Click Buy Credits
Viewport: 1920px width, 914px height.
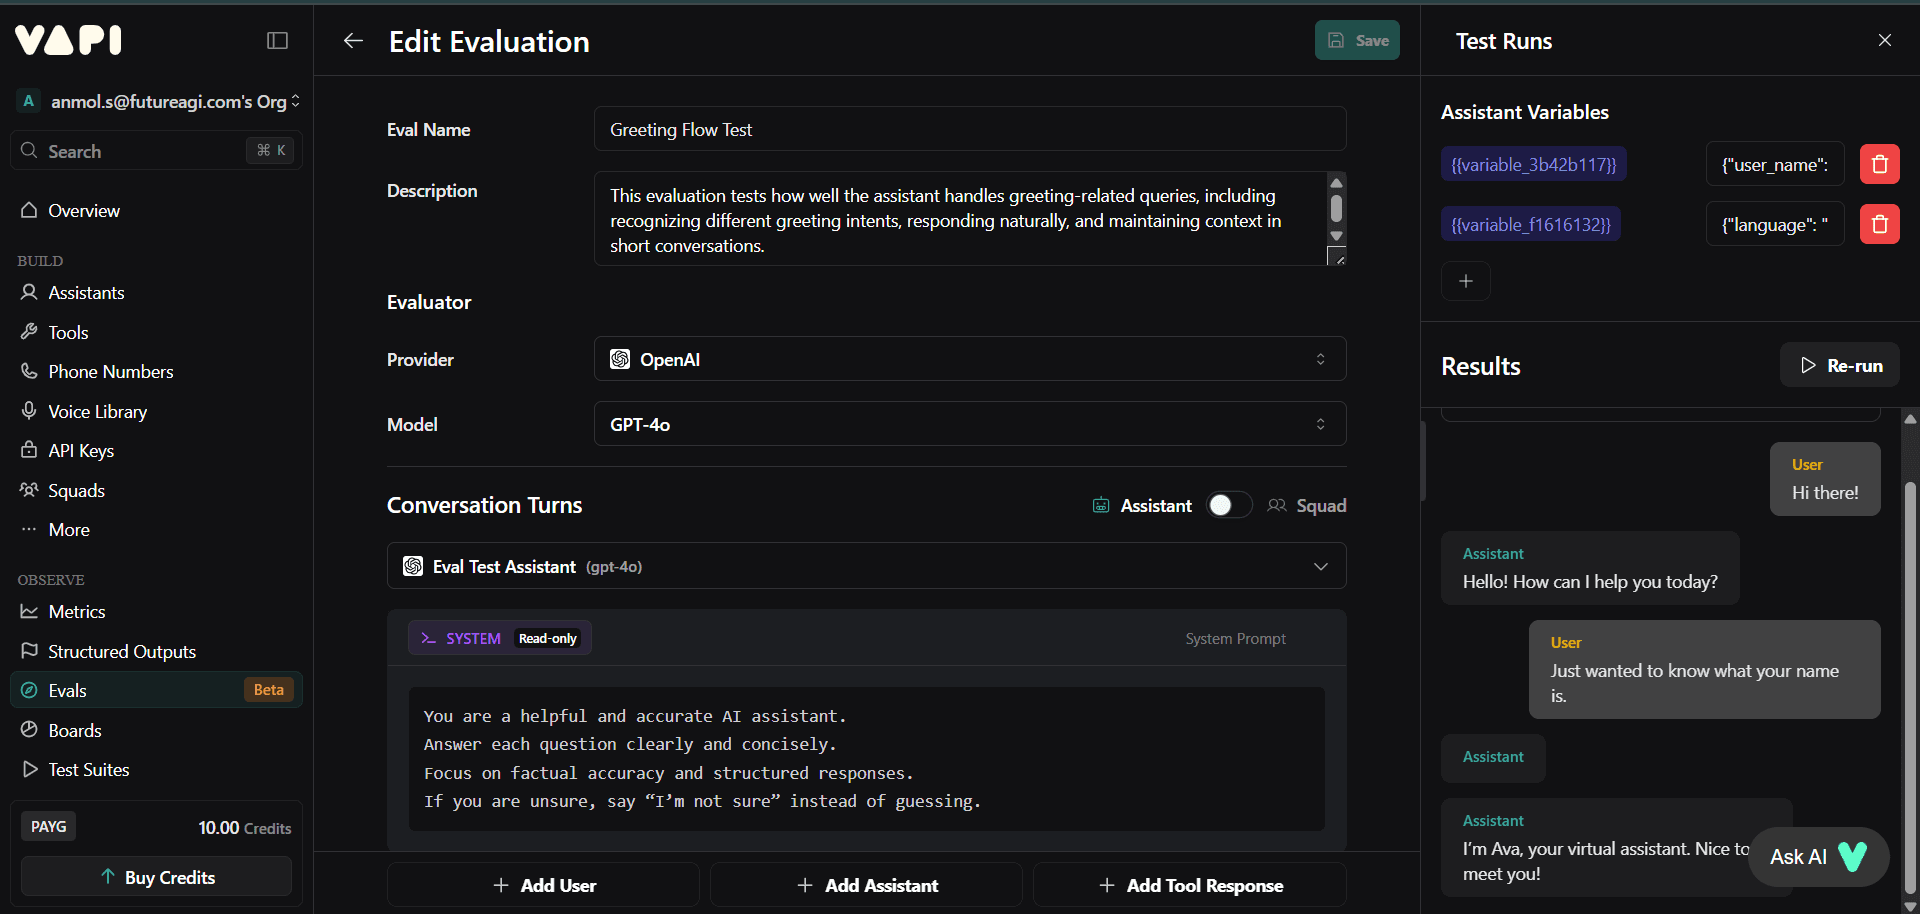[x=156, y=877]
